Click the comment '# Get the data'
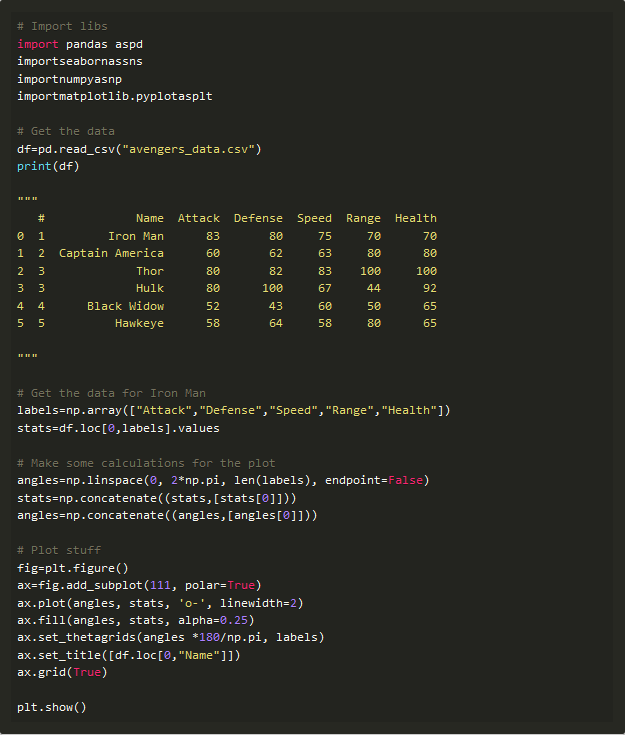The width and height of the screenshot is (625, 735). pyautogui.click(x=66, y=131)
